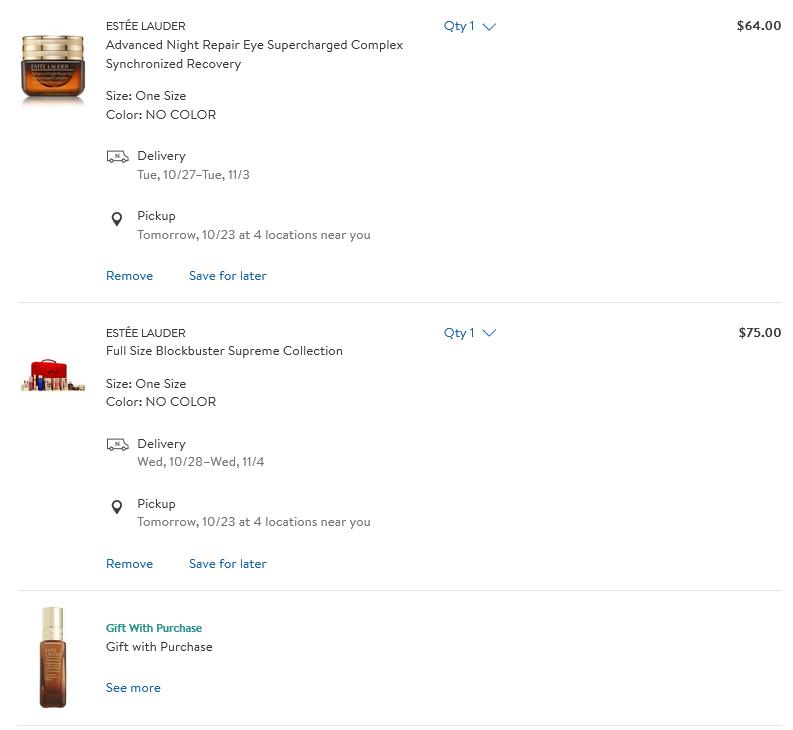The height and width of the screenshot is (730, 793).
Task: Expand the Qty 1 dropdown for the $75.00 item
Action: [470, 333]
